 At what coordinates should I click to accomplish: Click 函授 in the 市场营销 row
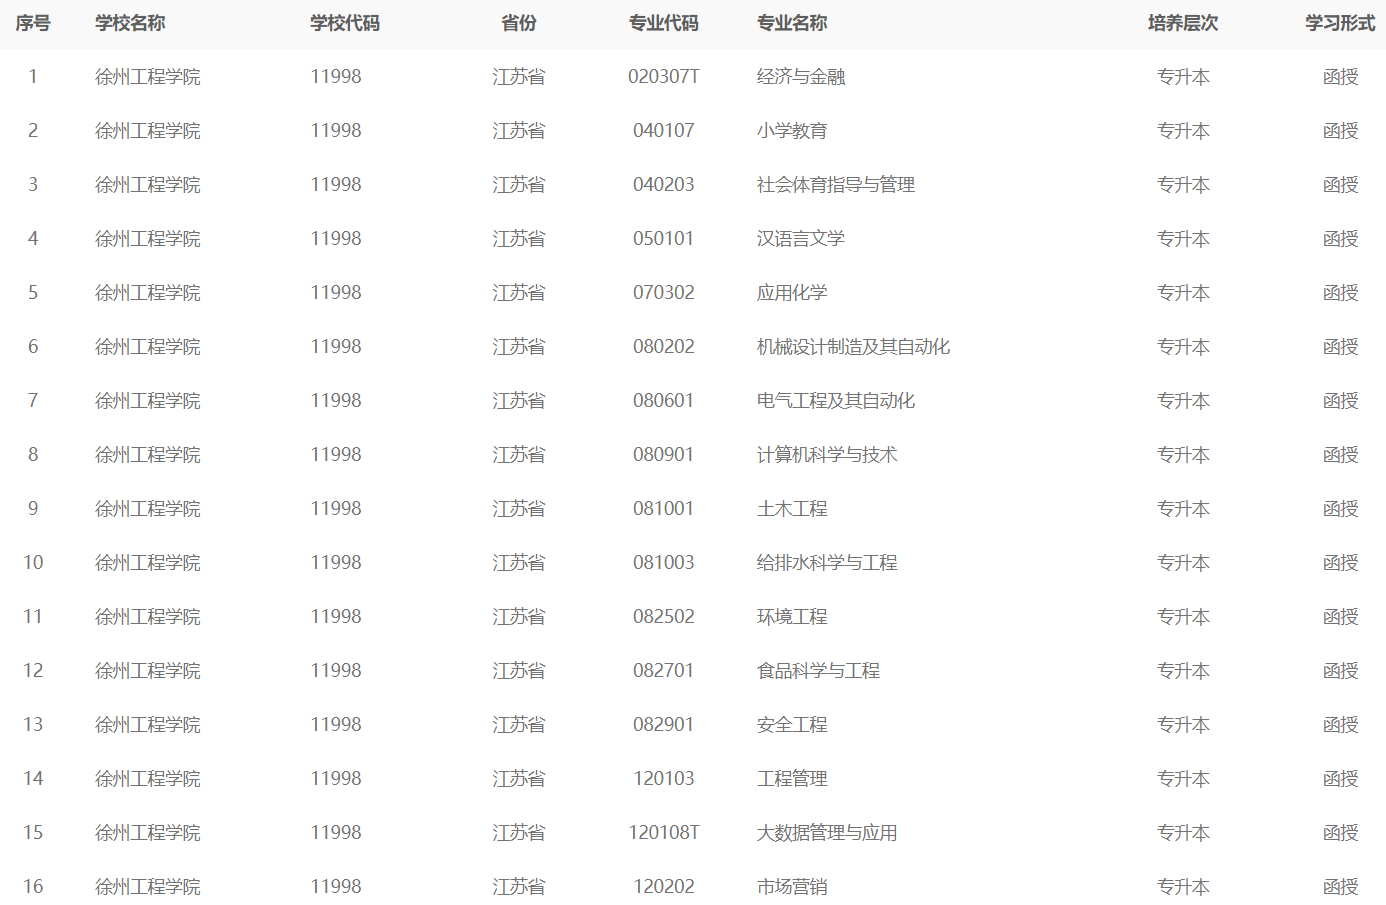click(1340, 887)
